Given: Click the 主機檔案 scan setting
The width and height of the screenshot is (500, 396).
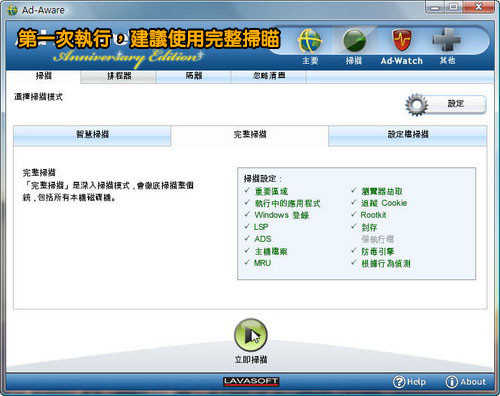Looking at the screenshot, I should tap(271, 251).
